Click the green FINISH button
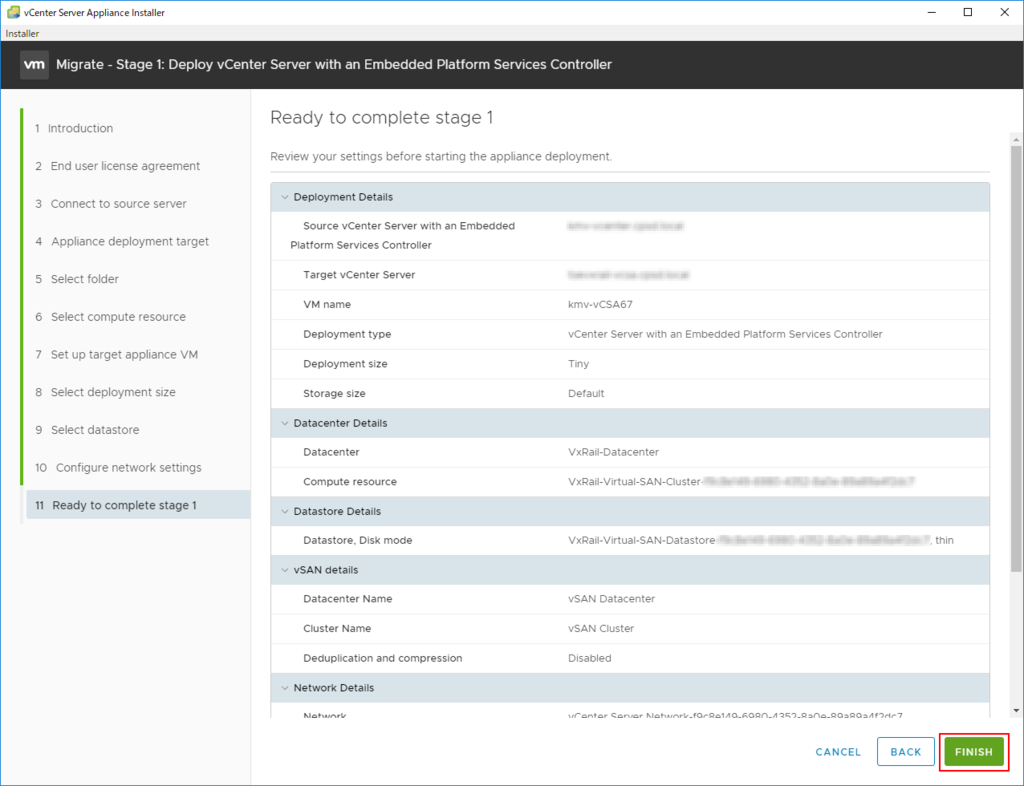Screen dimensions: 1024x786 973,752
